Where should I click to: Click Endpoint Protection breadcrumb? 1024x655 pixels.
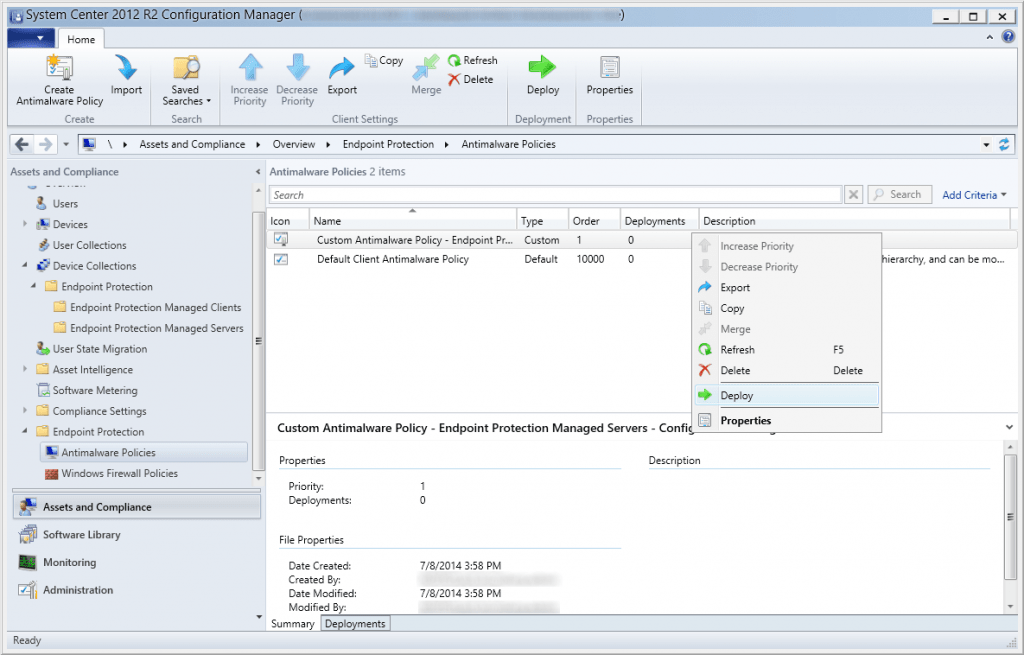388,144
